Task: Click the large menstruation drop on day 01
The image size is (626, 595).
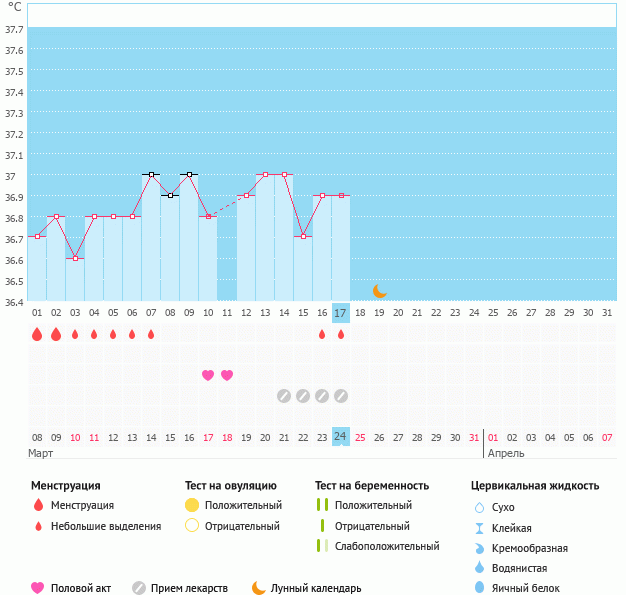Action: coord(37,334)
